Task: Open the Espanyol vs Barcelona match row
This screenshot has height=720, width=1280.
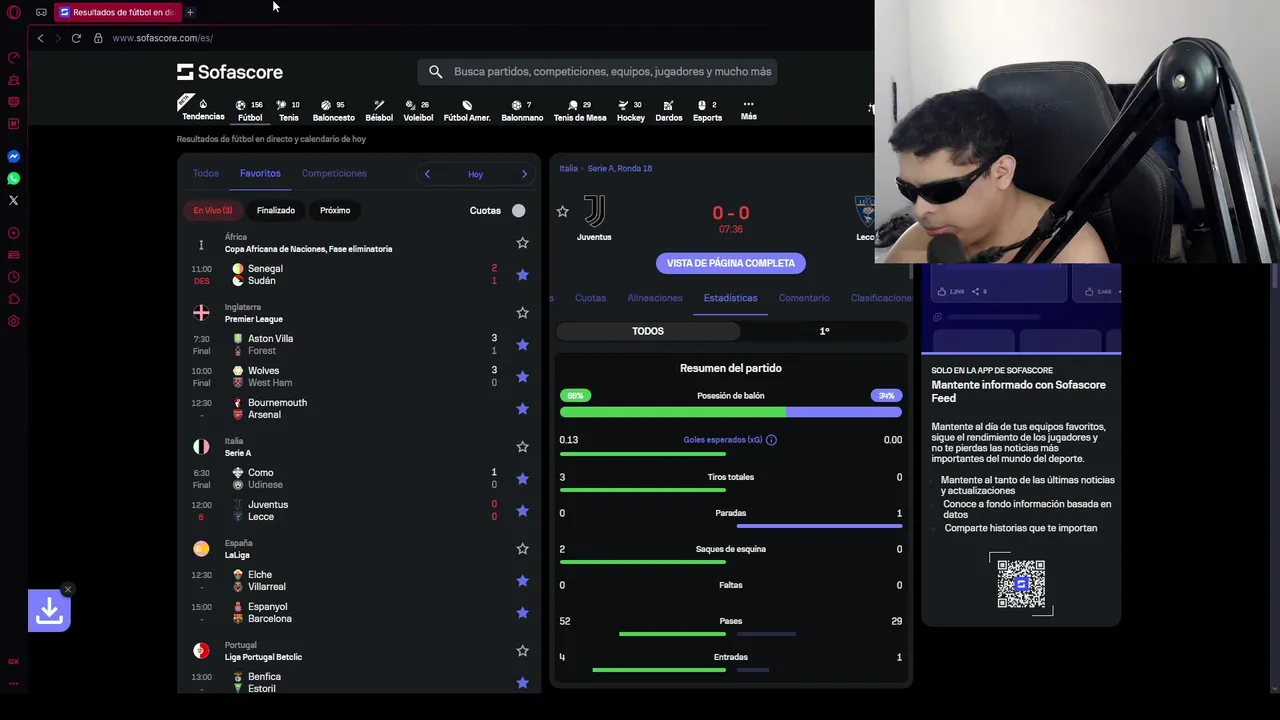Action: point(360,613)
